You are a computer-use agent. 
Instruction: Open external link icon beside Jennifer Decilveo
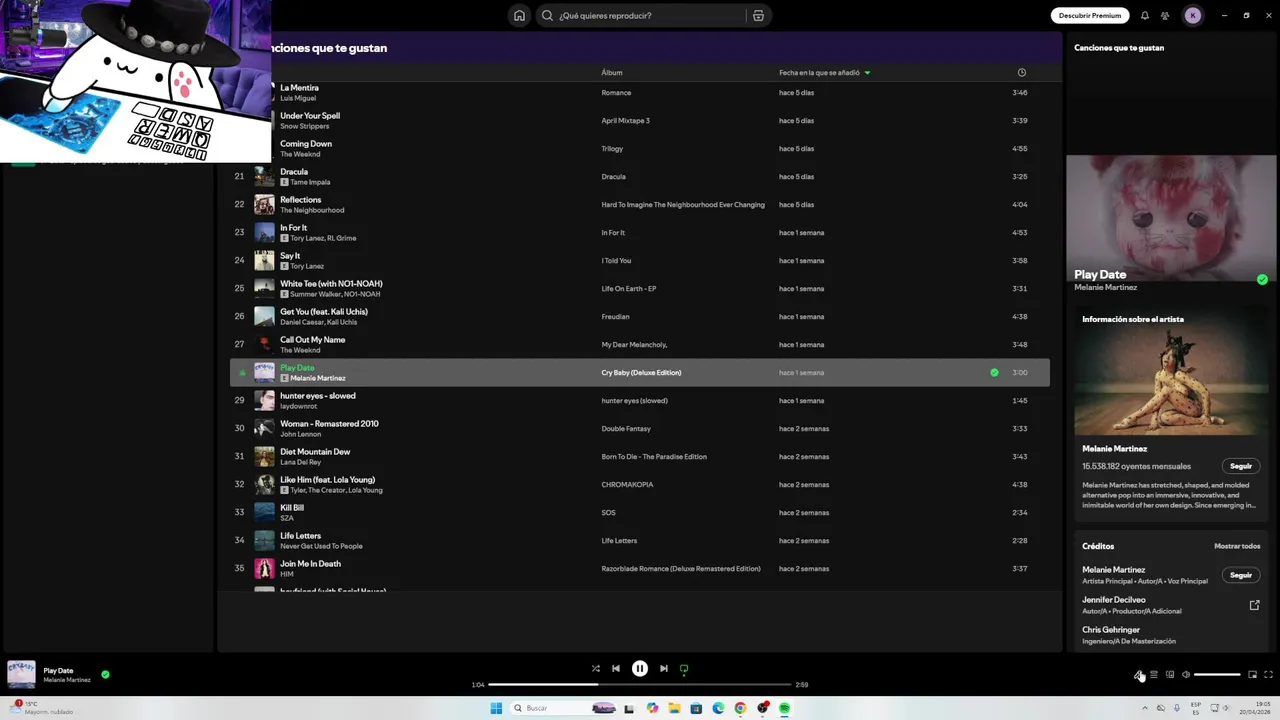[1255, 605]
